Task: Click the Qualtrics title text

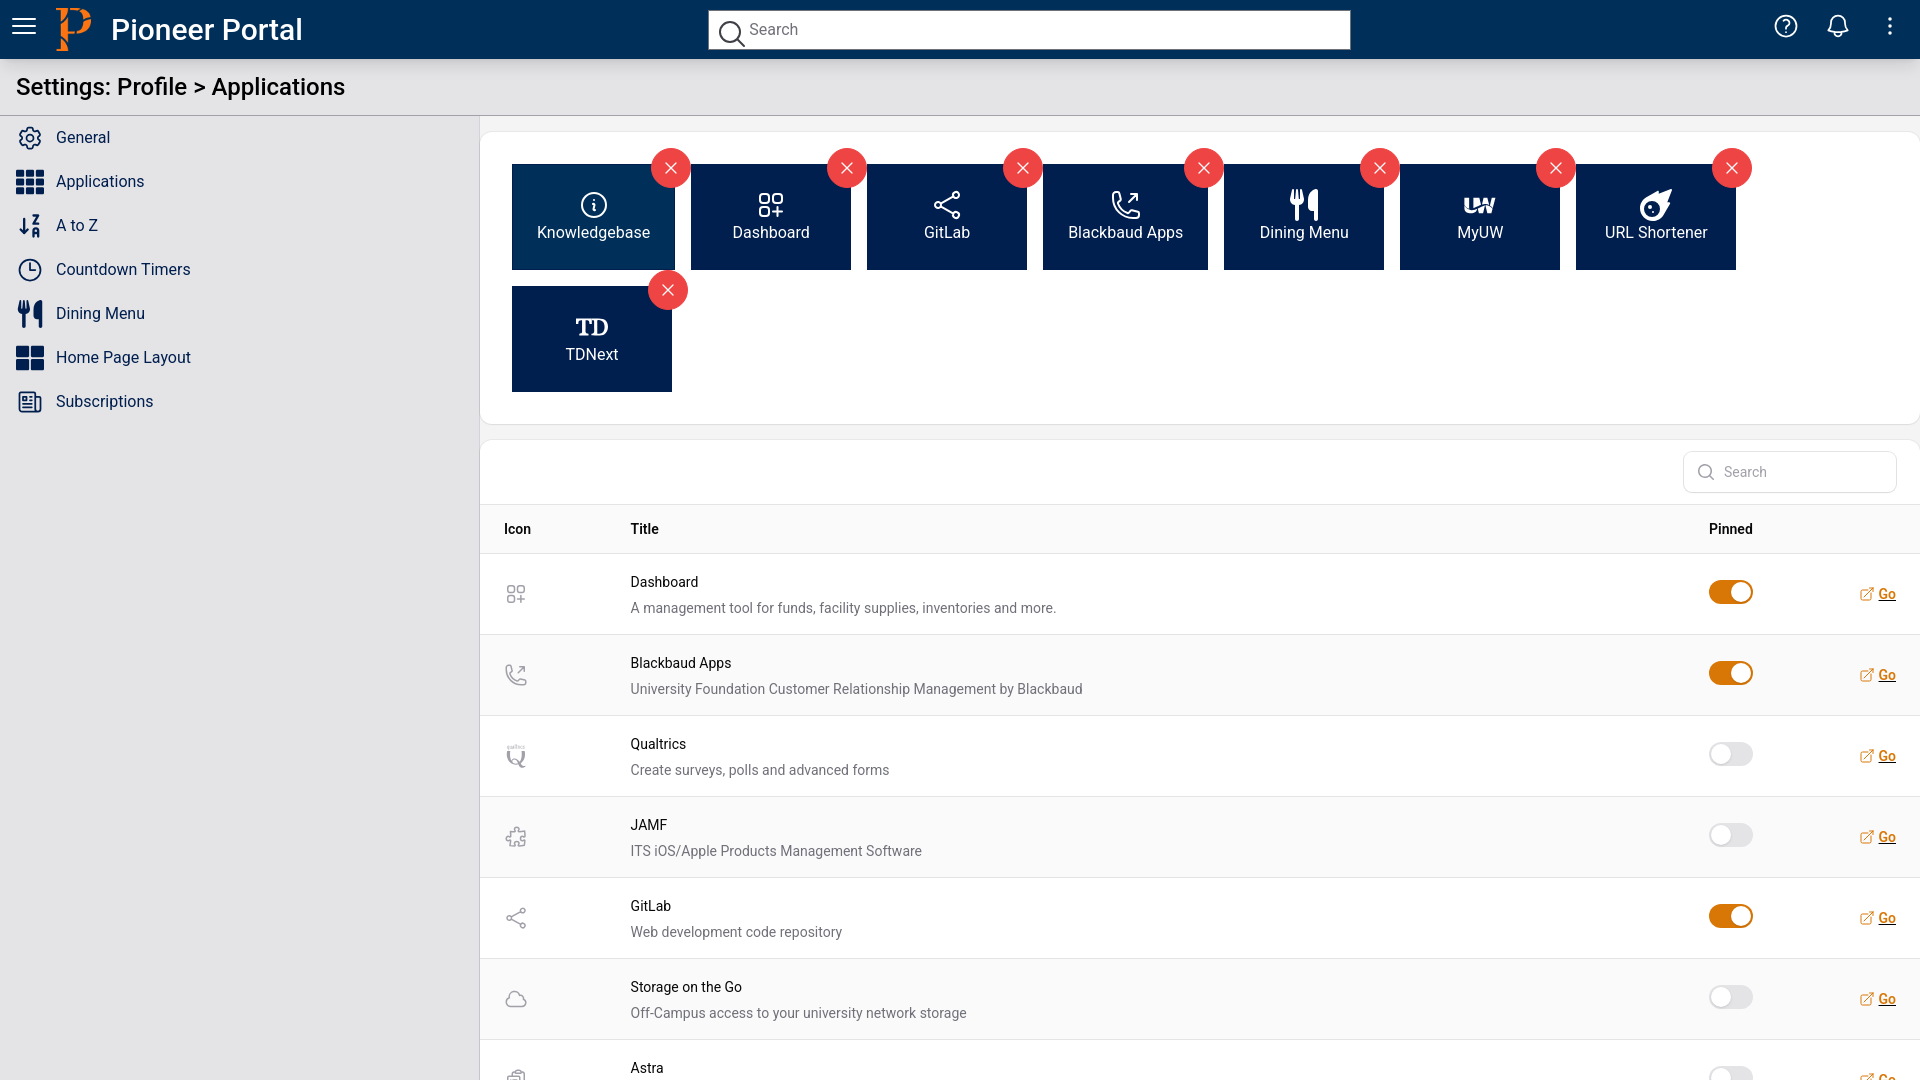Action: coord(658,744)
